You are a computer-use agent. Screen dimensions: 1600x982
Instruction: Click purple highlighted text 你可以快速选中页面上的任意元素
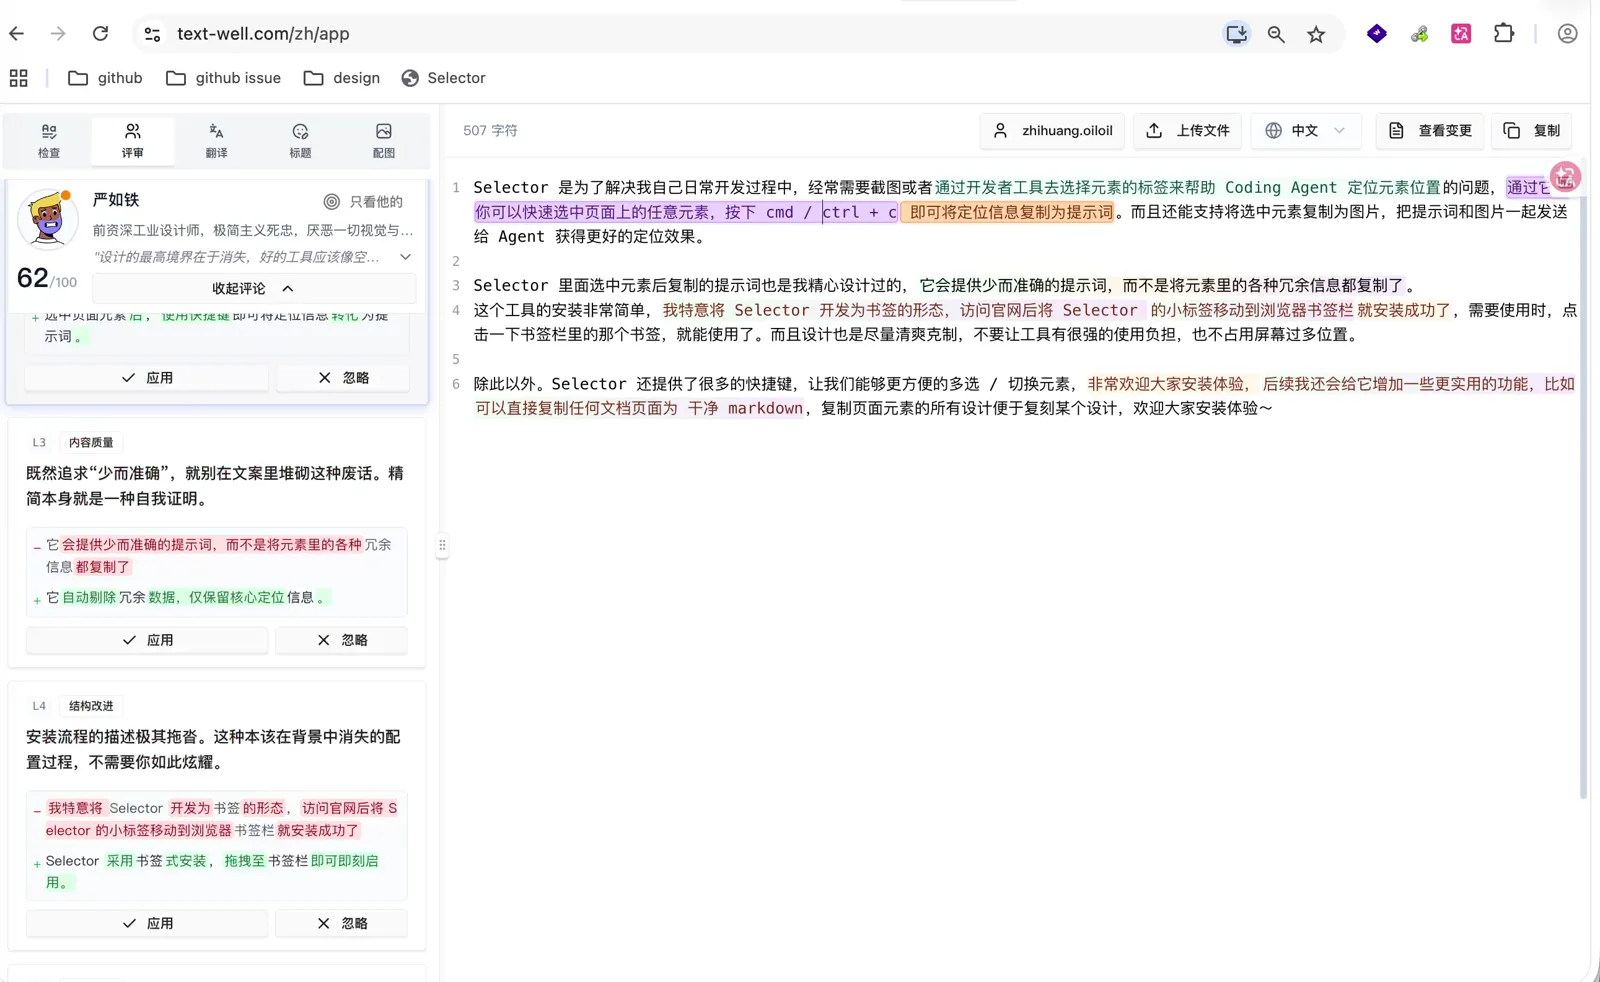(594, 212)
